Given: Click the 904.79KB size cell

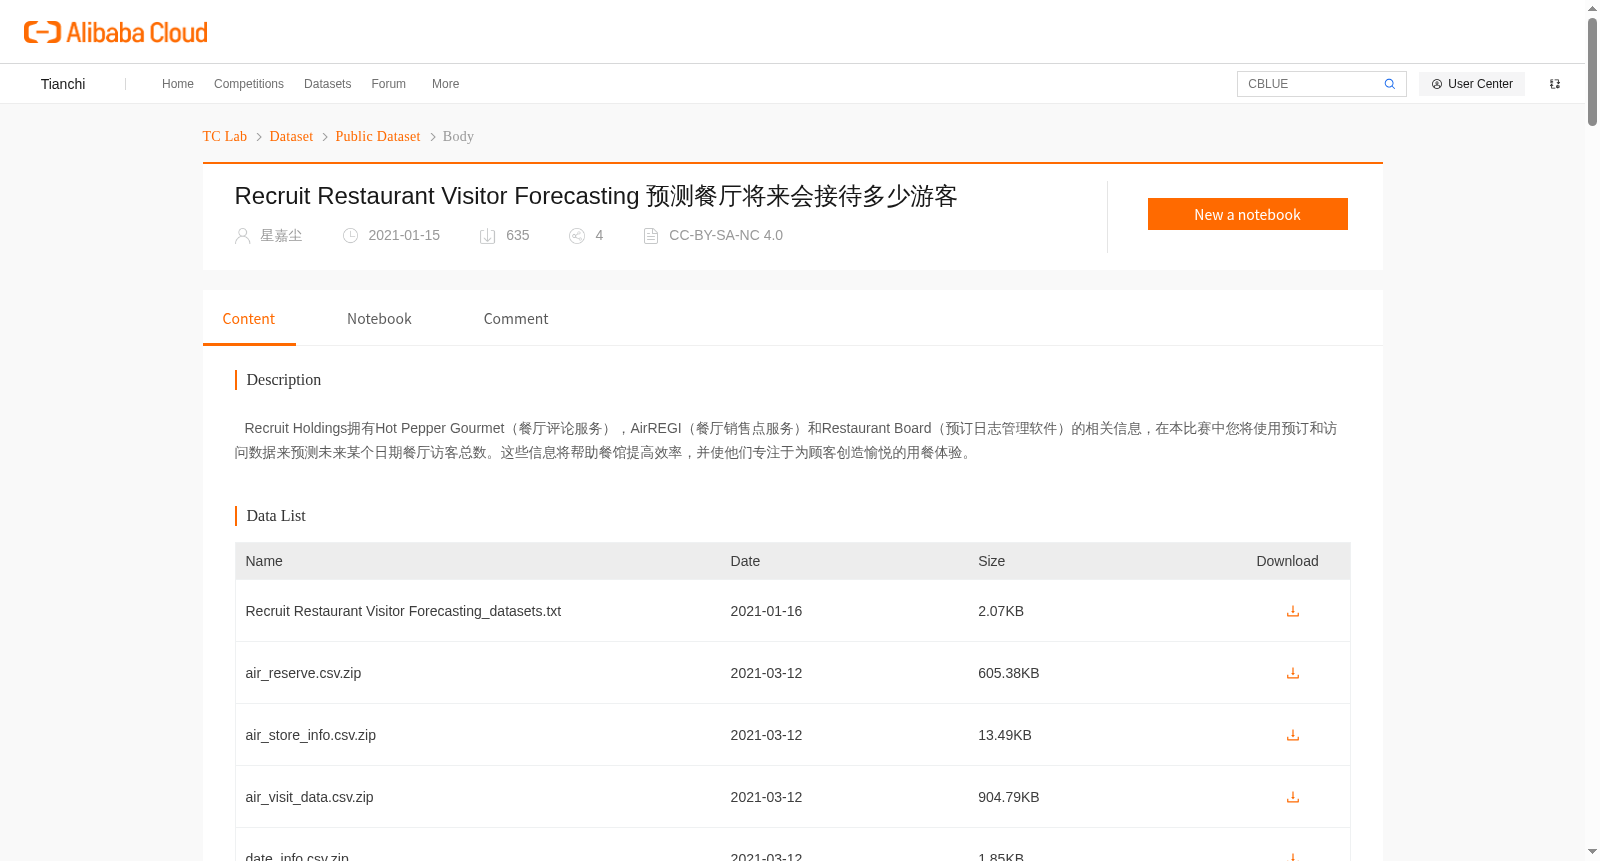Looking at the screenshot, I should [1009, 797].
